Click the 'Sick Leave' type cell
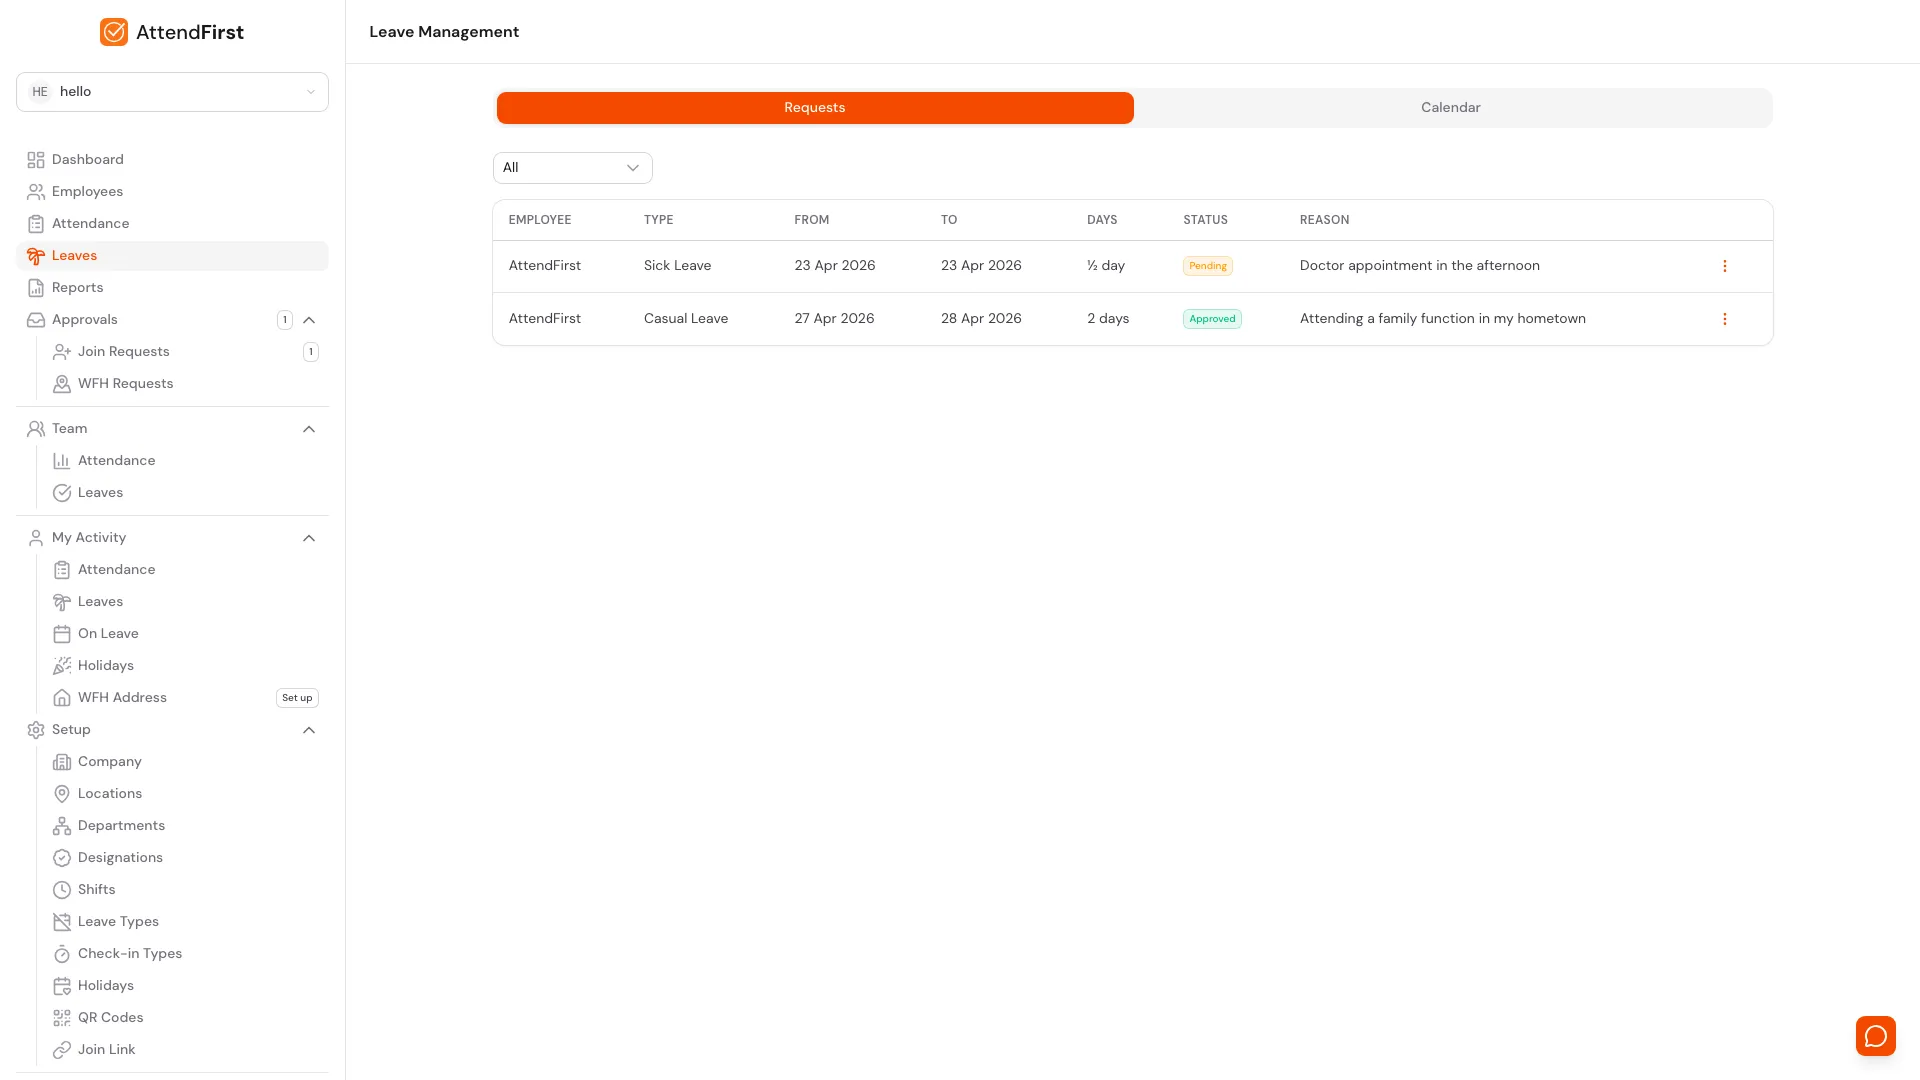Viewport: 1920px width, 1080px height. (678, 266)
